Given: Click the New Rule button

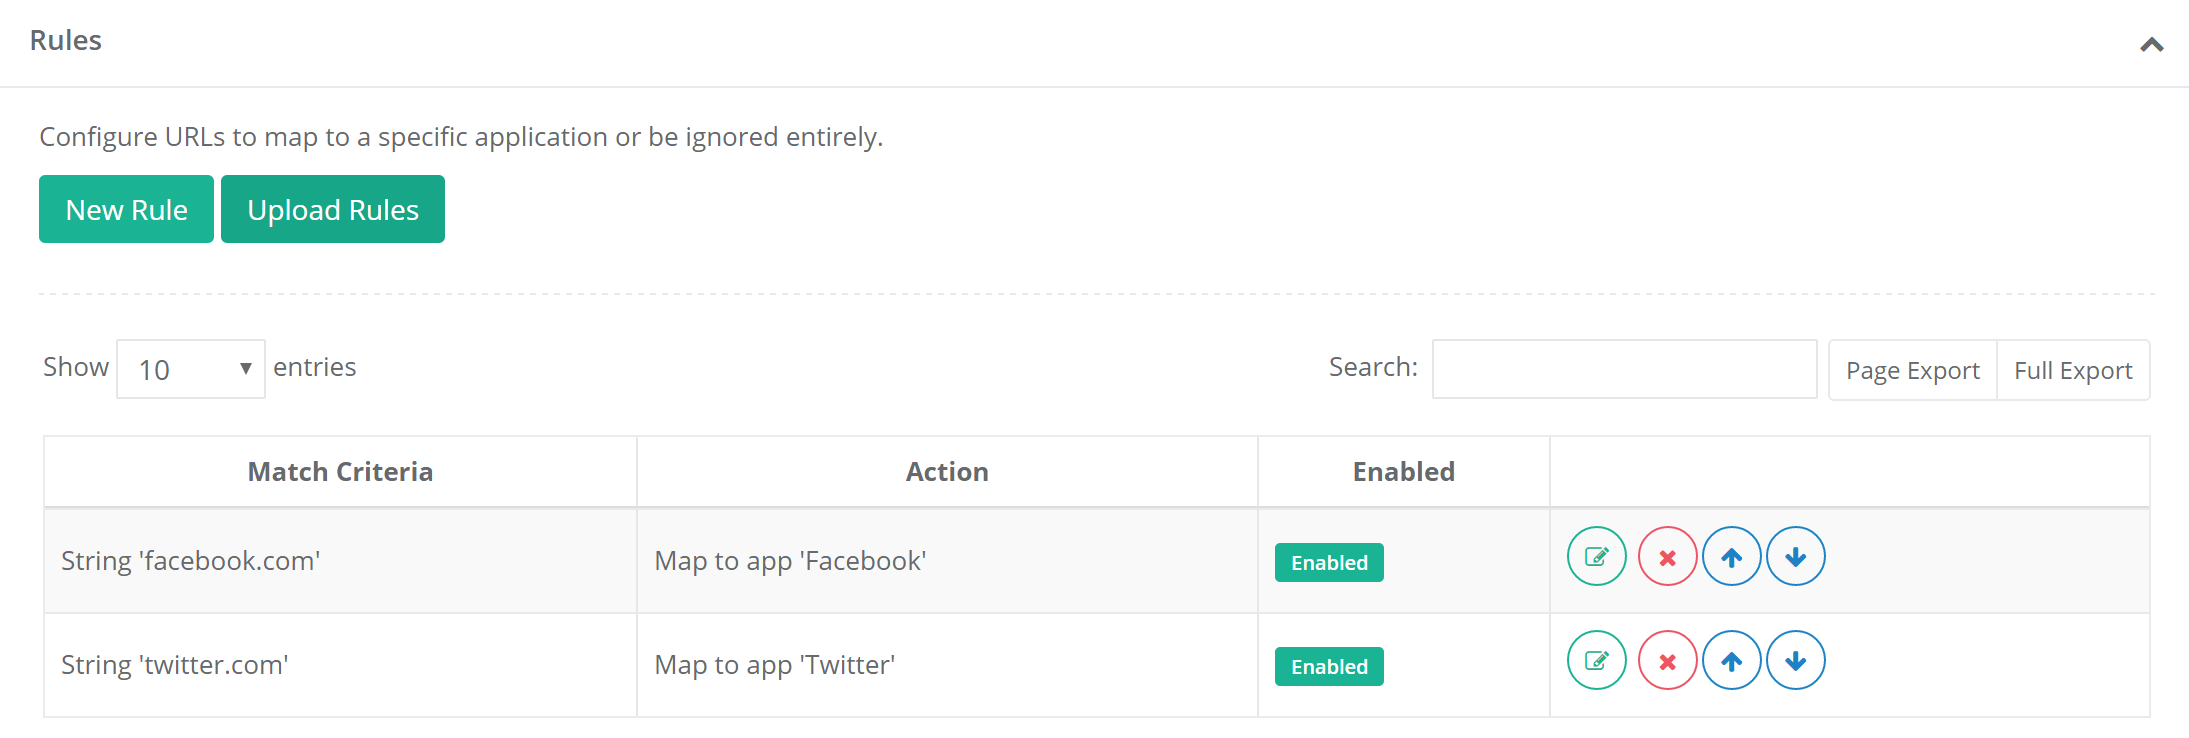Looking at the screenshot, I should tap(126, 210).
